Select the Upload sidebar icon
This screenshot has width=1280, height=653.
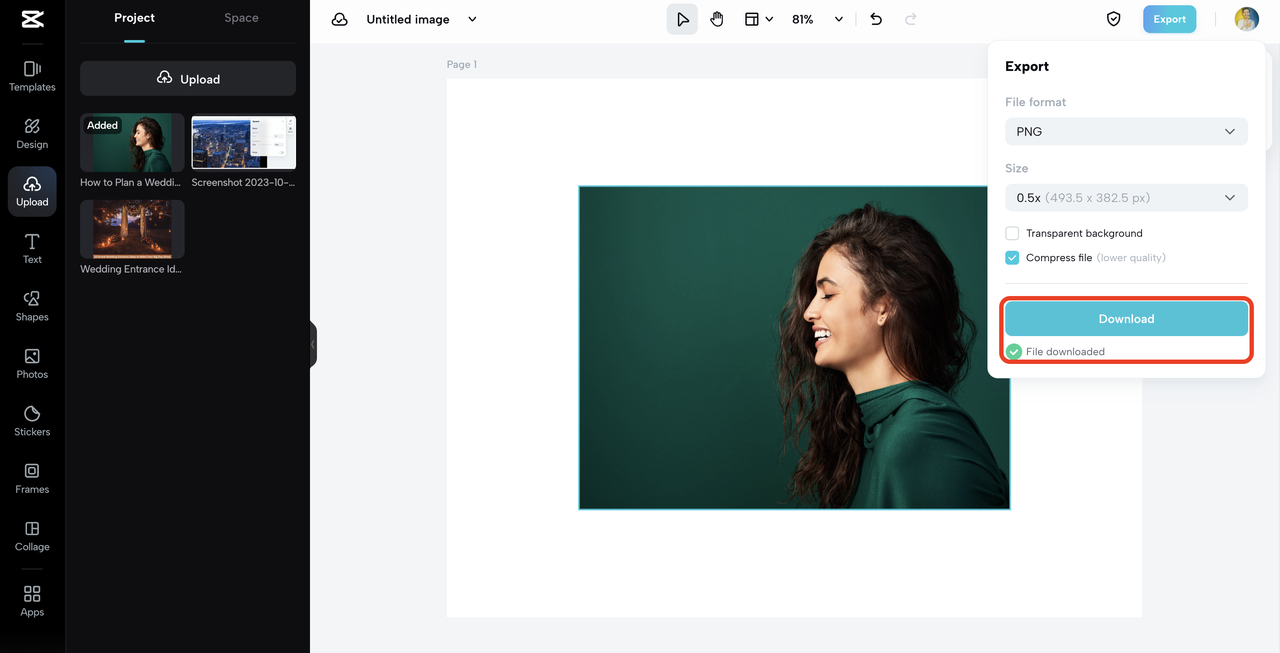pos(32,191)
